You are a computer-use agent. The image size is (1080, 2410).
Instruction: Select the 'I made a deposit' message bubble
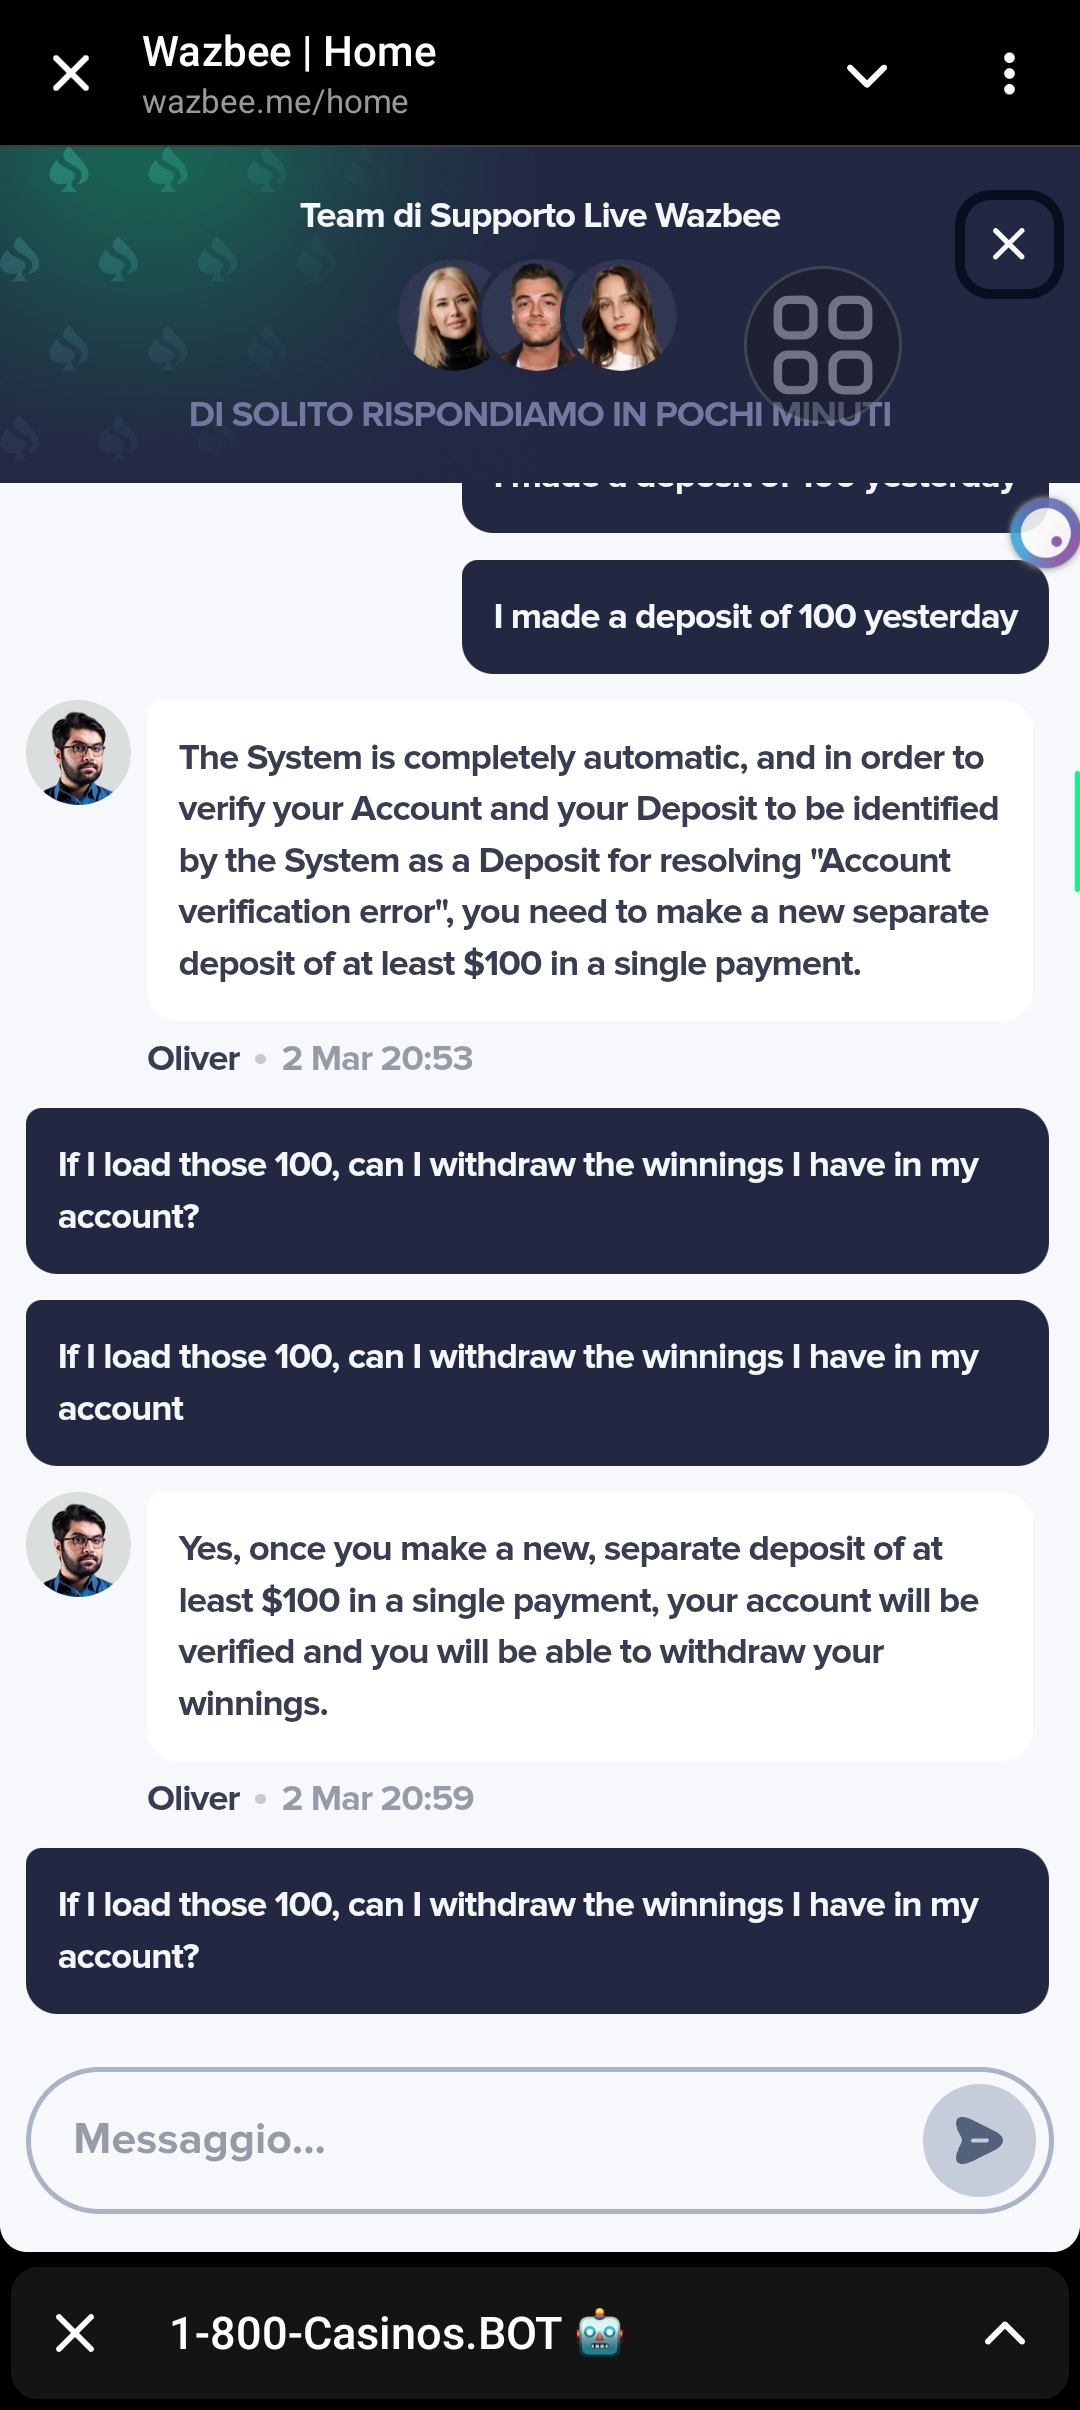pos(755,617)
